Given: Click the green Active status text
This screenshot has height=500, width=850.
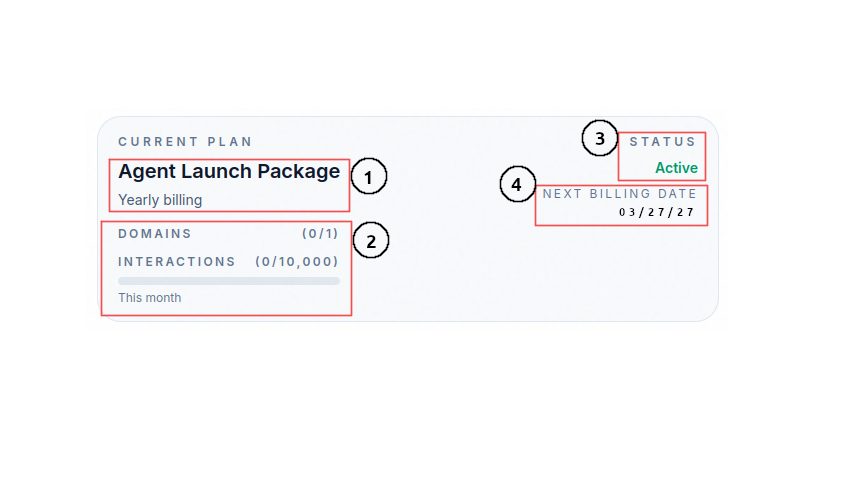Looking at the screenshot, I should [676, 168].
